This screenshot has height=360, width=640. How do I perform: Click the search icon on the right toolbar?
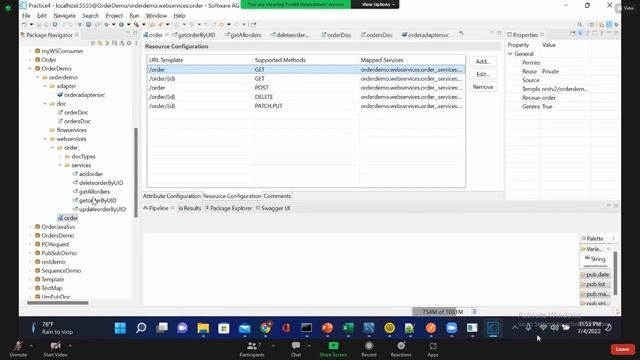pyautogui.click(x=580, y=24)
